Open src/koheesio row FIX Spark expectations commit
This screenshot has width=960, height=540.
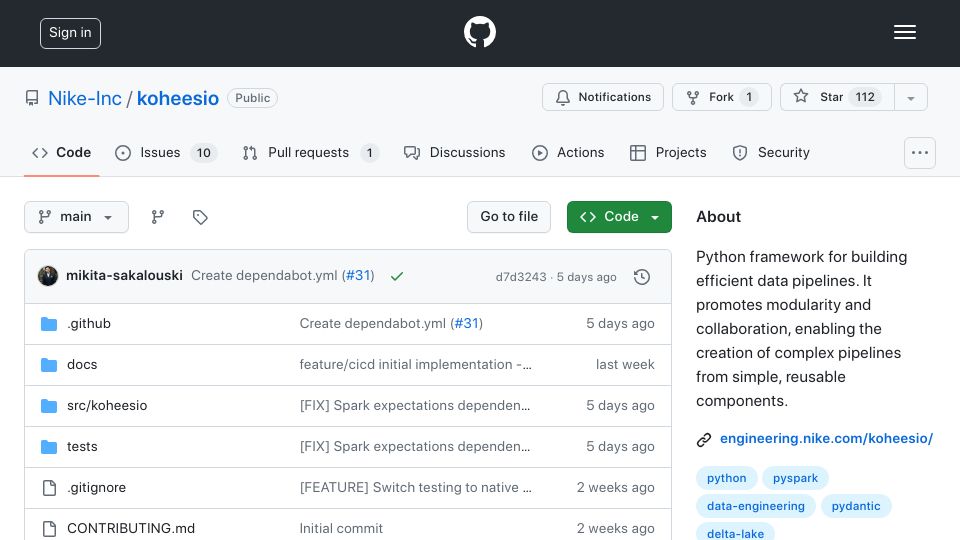(x=414, y=405)
